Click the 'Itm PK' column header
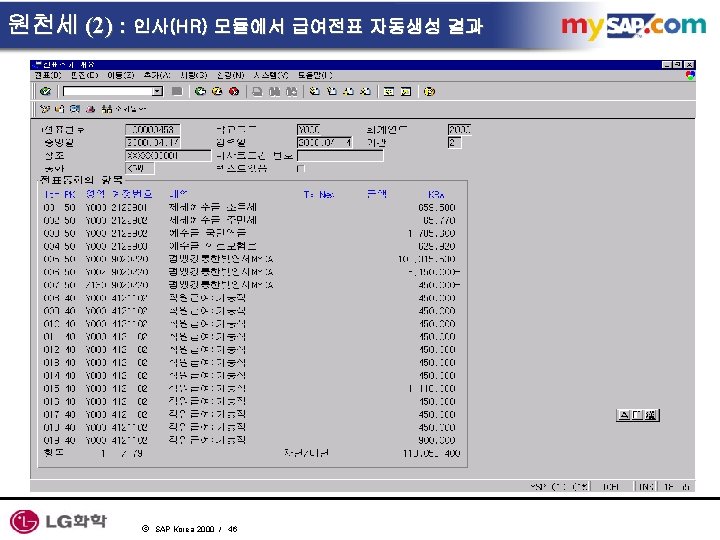 tap(60, 194)
